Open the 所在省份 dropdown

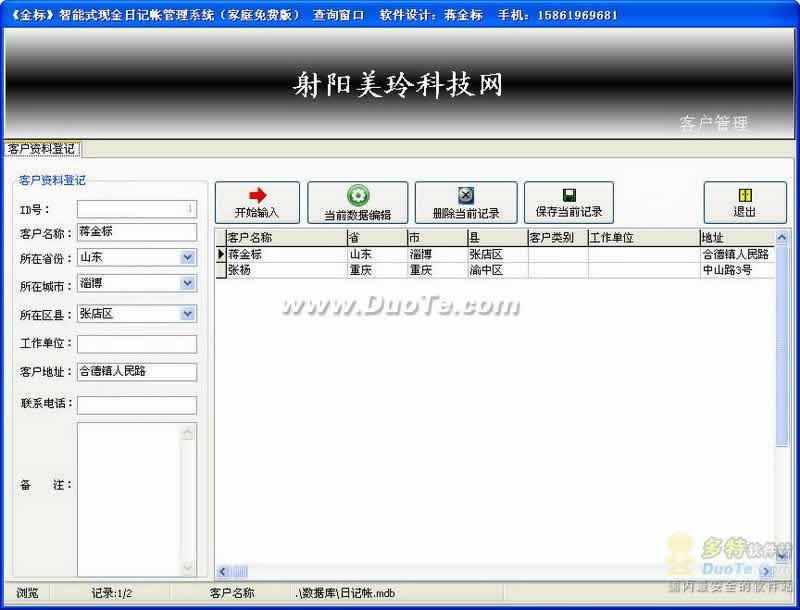(188, 257)
